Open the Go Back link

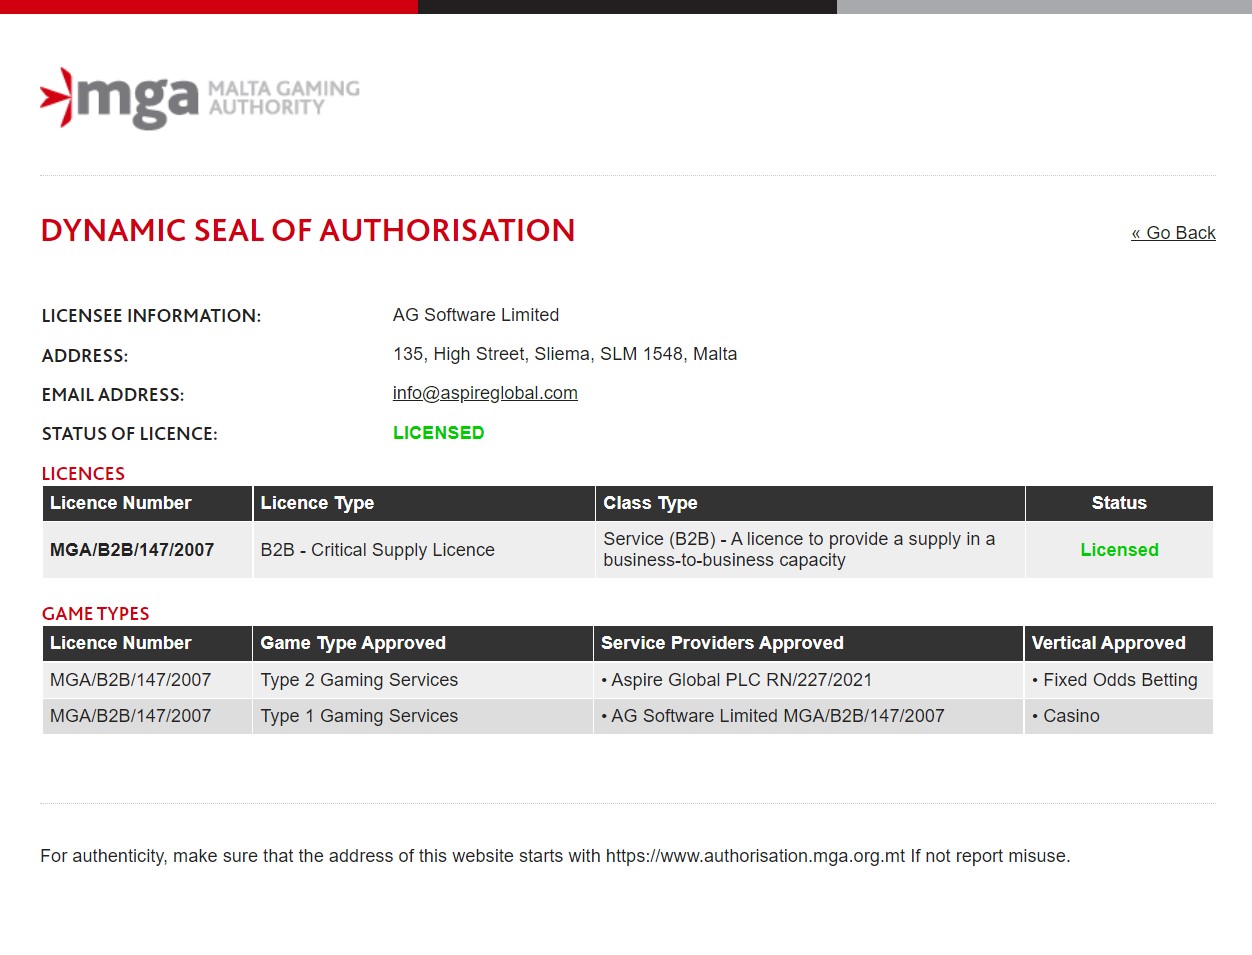tap(1173, 233)
